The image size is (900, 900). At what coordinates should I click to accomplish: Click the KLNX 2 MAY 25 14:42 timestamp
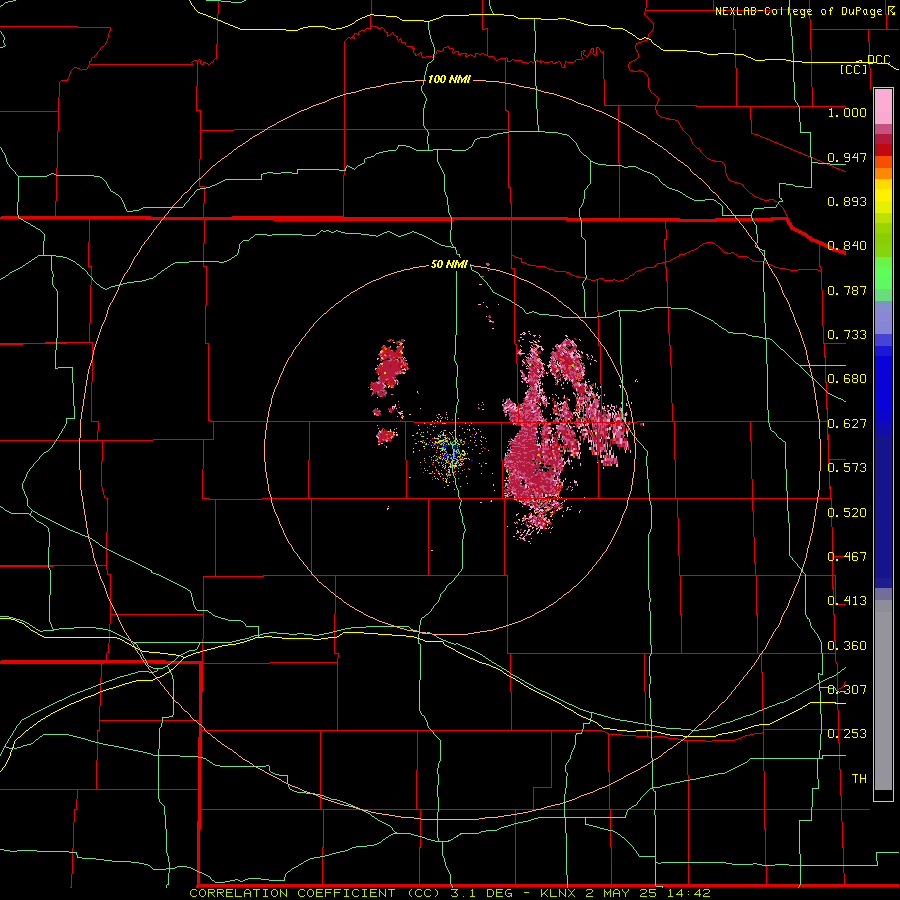tap(625, 893)
